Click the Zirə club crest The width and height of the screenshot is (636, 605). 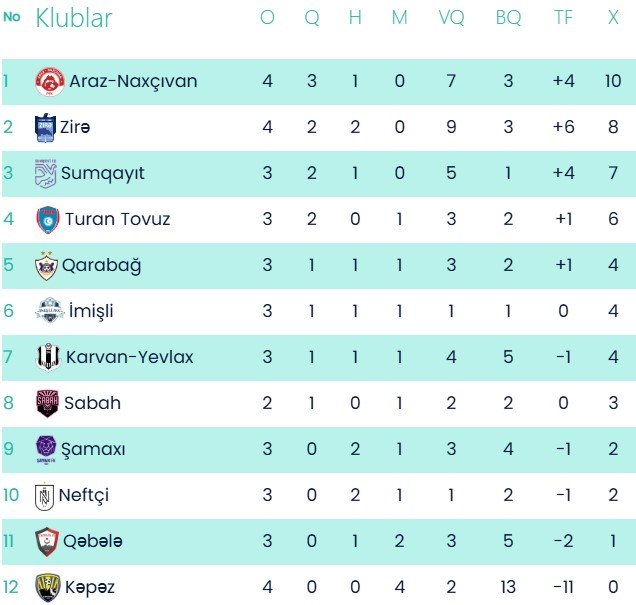coord(46,127)
